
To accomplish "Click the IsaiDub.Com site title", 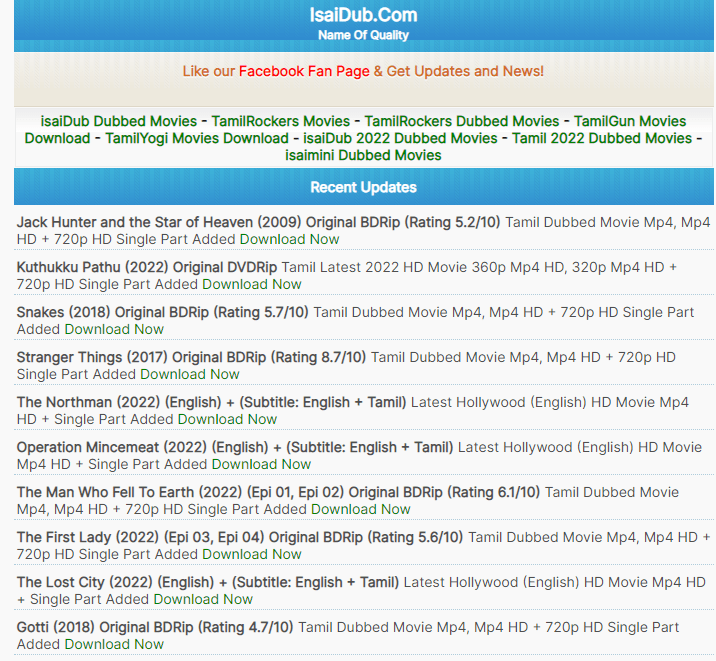I will coord(363,15).
